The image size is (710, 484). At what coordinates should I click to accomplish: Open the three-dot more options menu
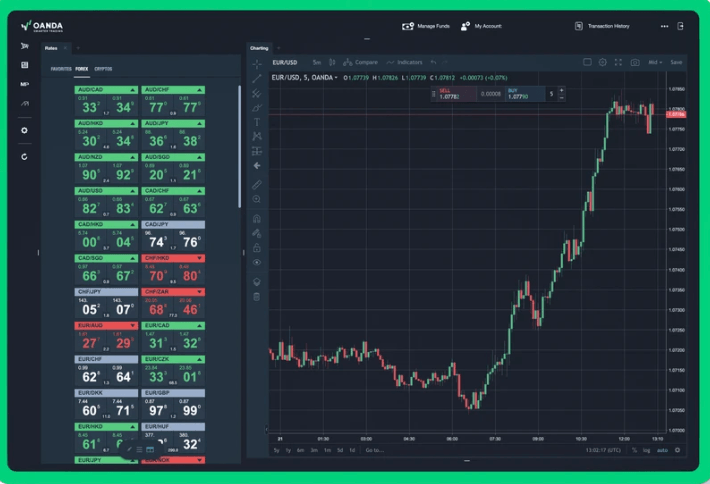(x=664, y=26)
